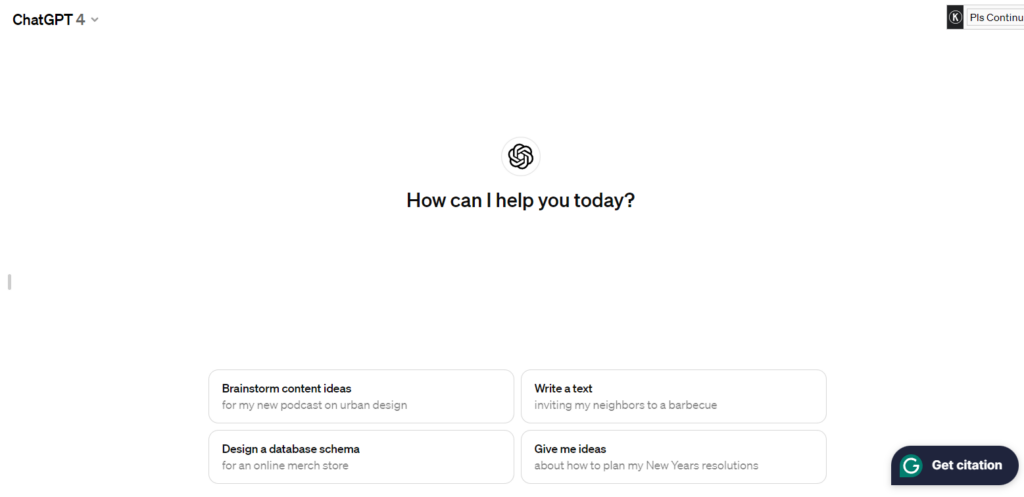Click the number 4 in the model name
Screen dimensions: 1024x497
point(80,19)
